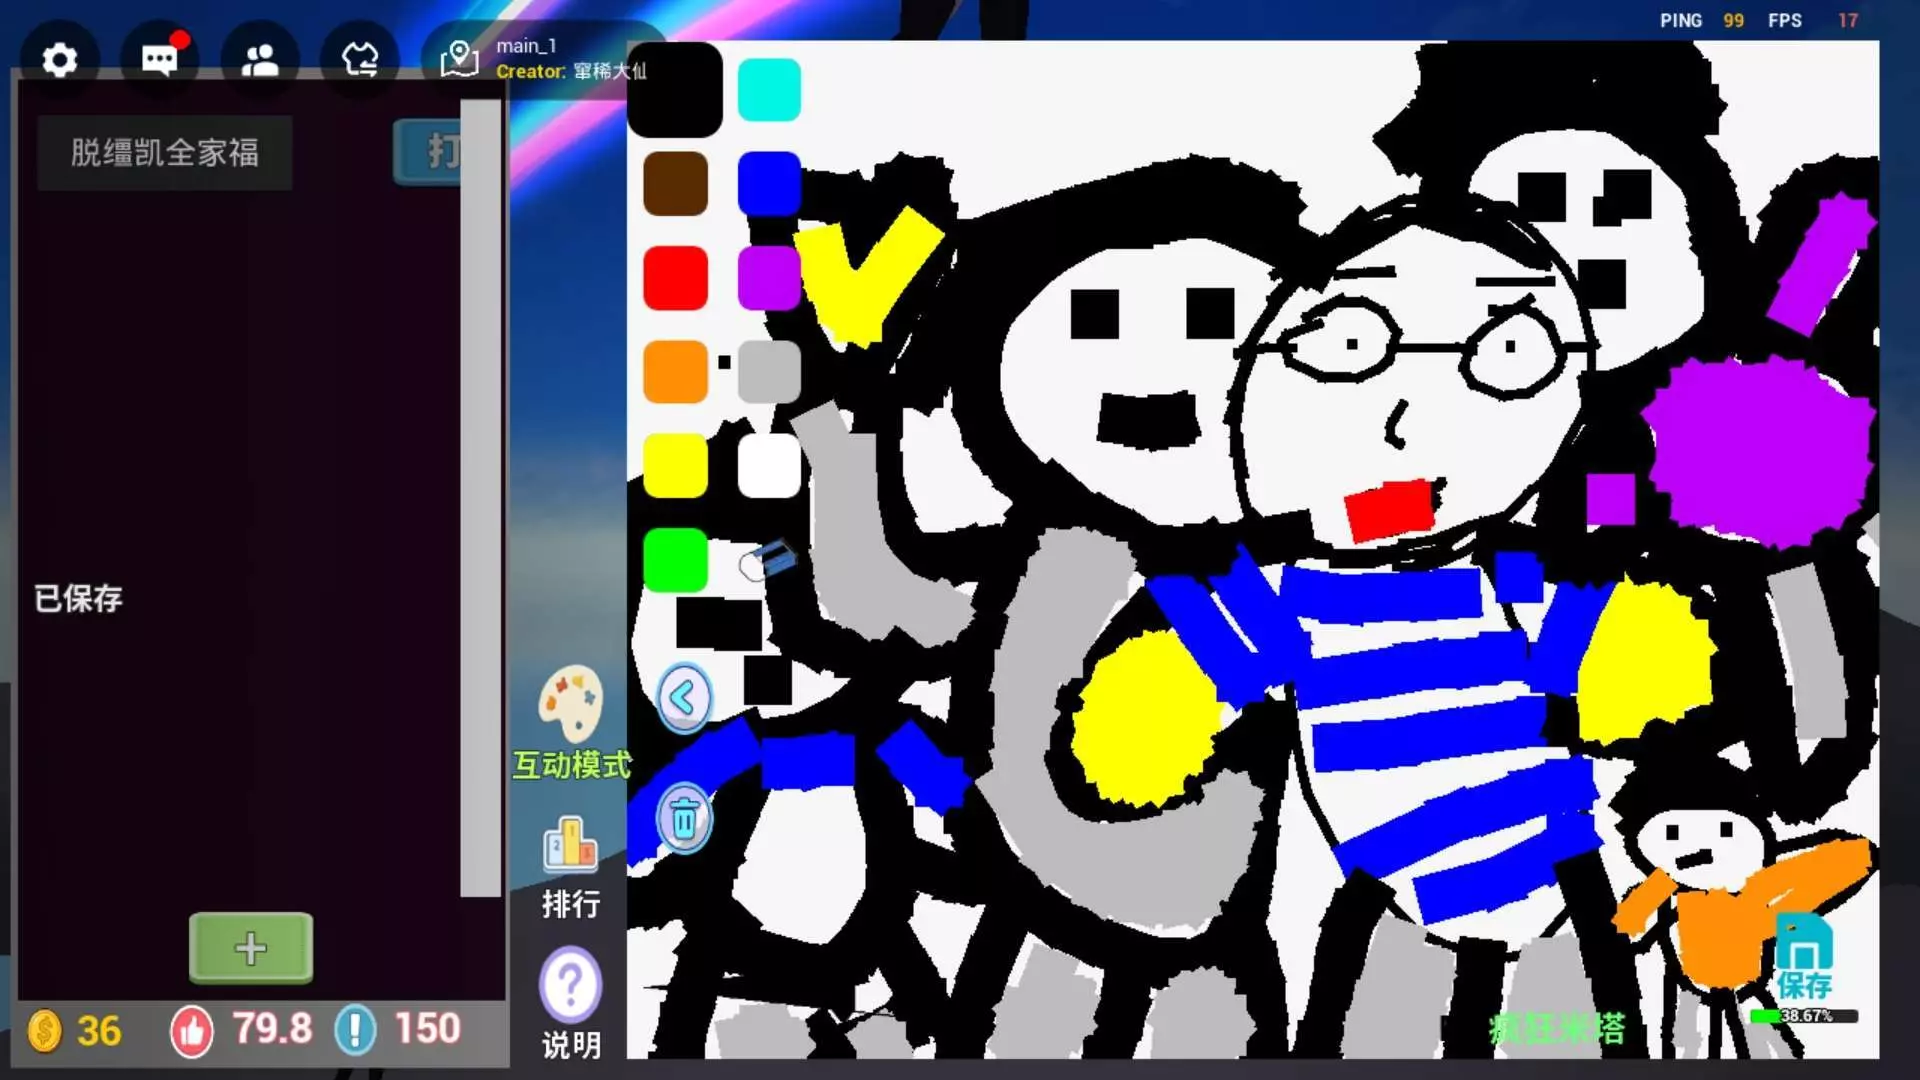Click the green plus add button

pos(251,948)
